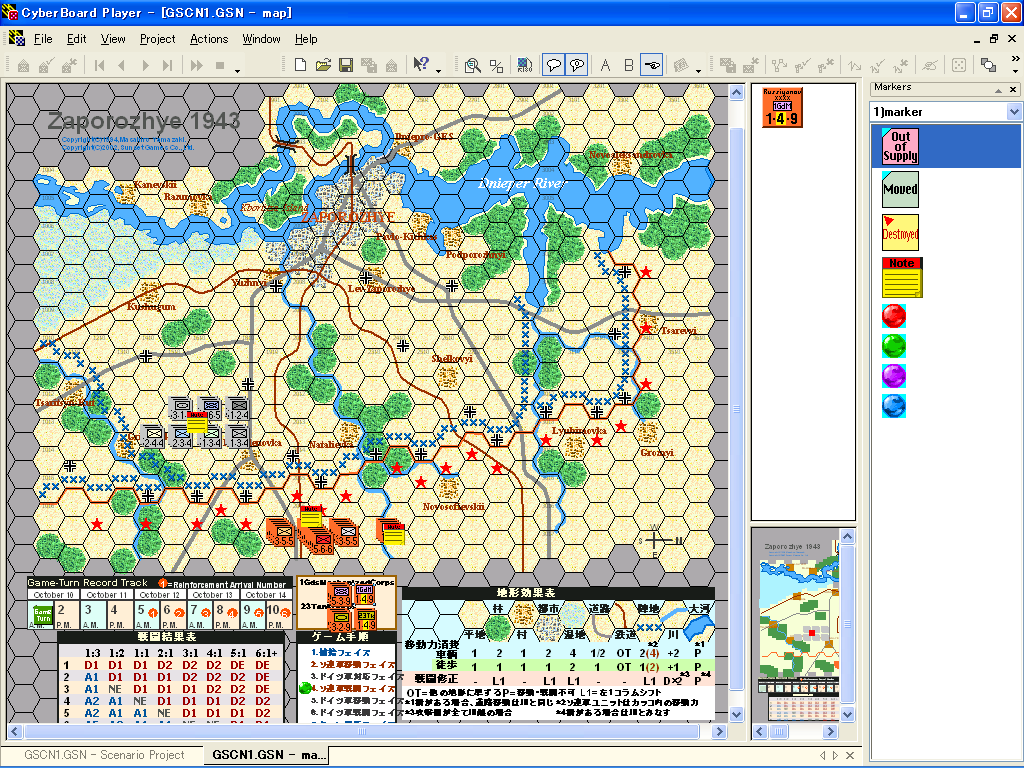Select the Destroyed marker

900,232
